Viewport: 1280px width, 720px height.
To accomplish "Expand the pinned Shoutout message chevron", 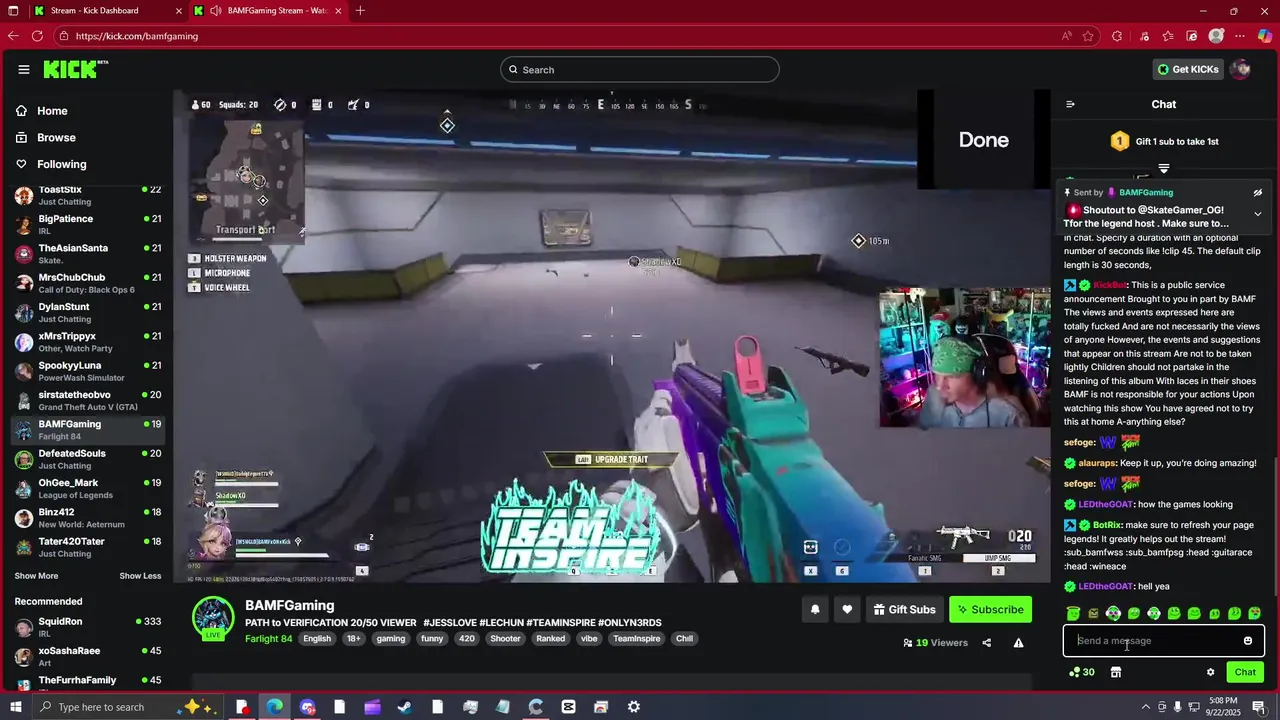I will [1257, 213].
